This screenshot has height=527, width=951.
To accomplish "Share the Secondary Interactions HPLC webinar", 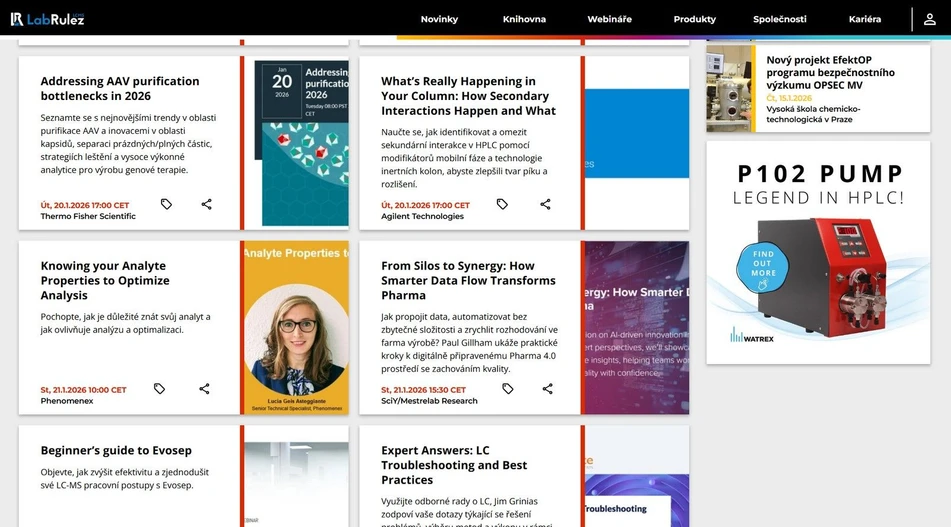I will (545, 204).
